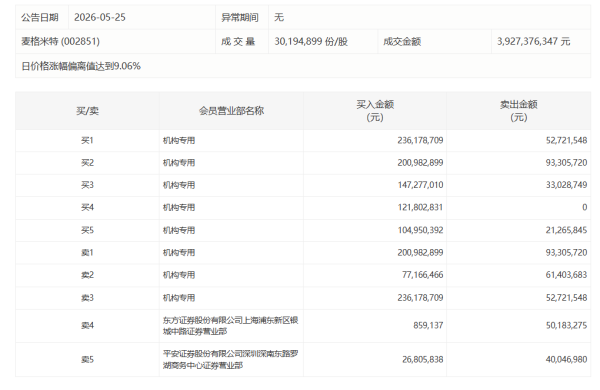Click the 成交金额 label

[402, 41]
